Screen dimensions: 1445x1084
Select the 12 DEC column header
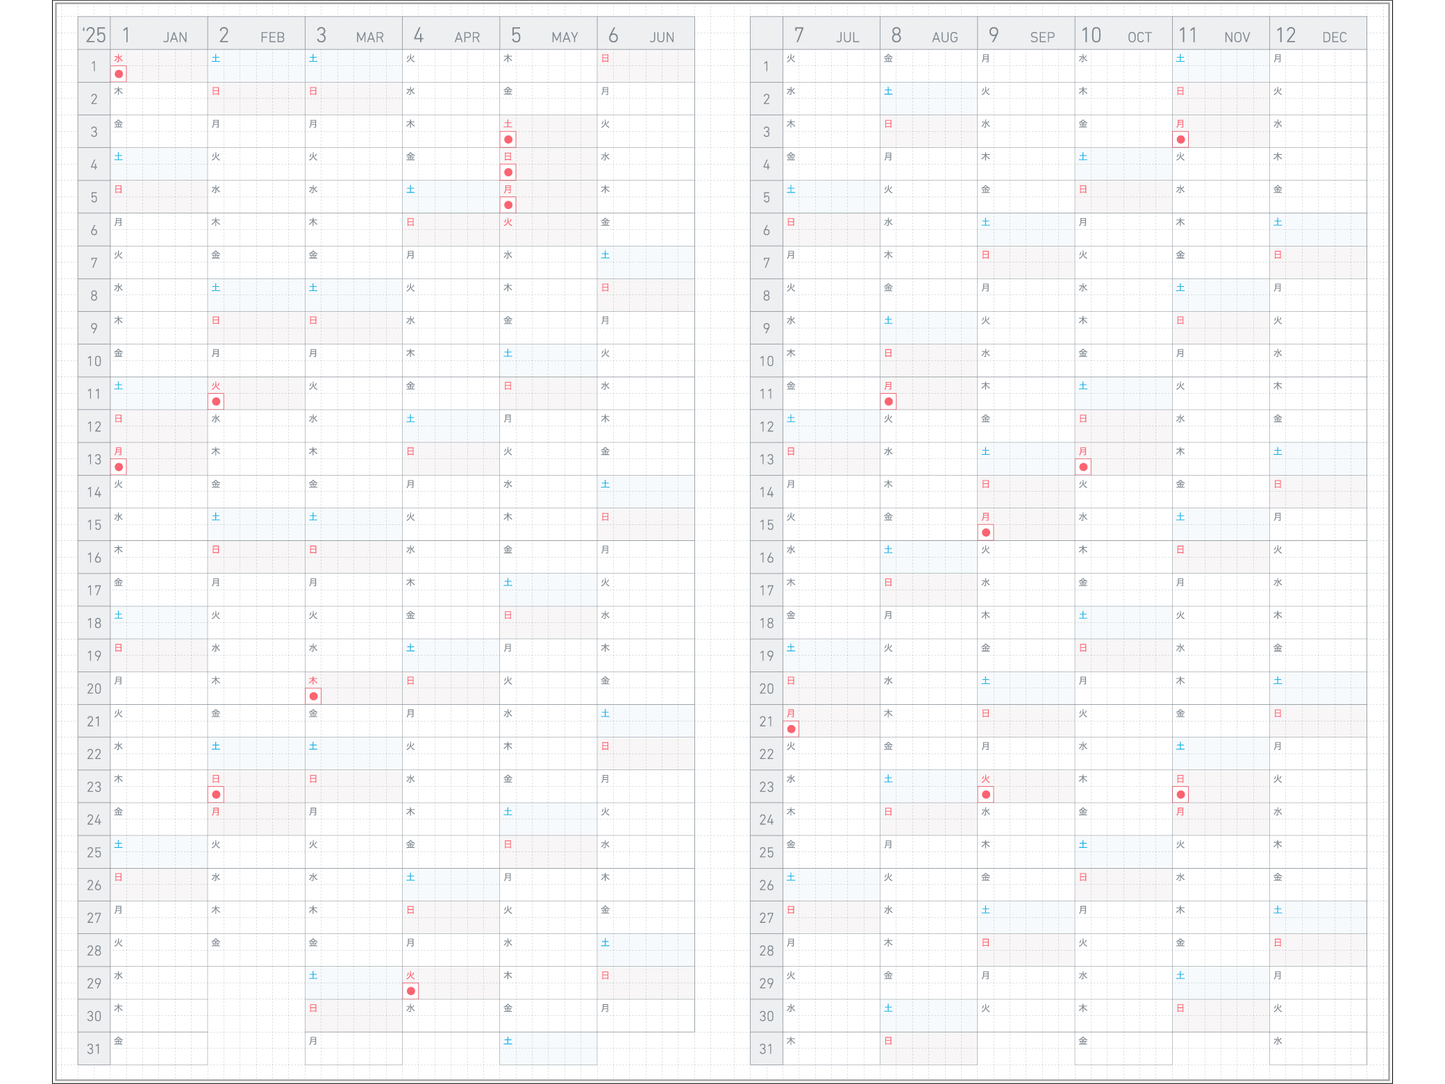(x=1318, y=34)
